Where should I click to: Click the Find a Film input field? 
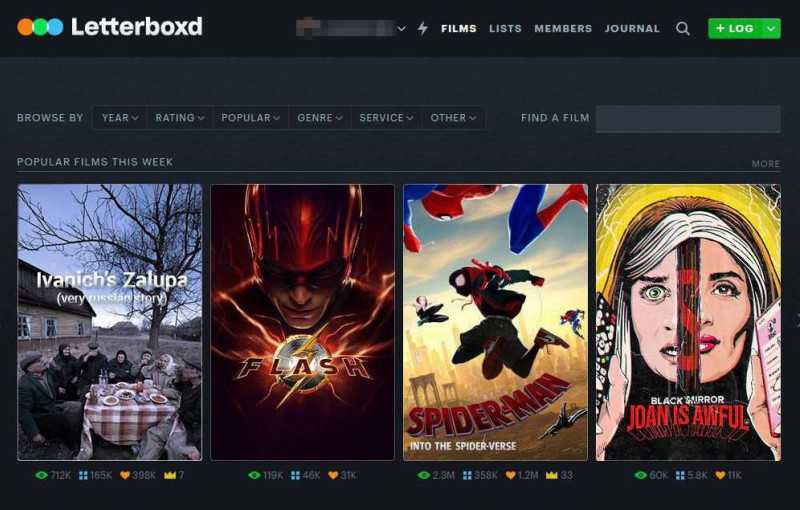[688, 119]
